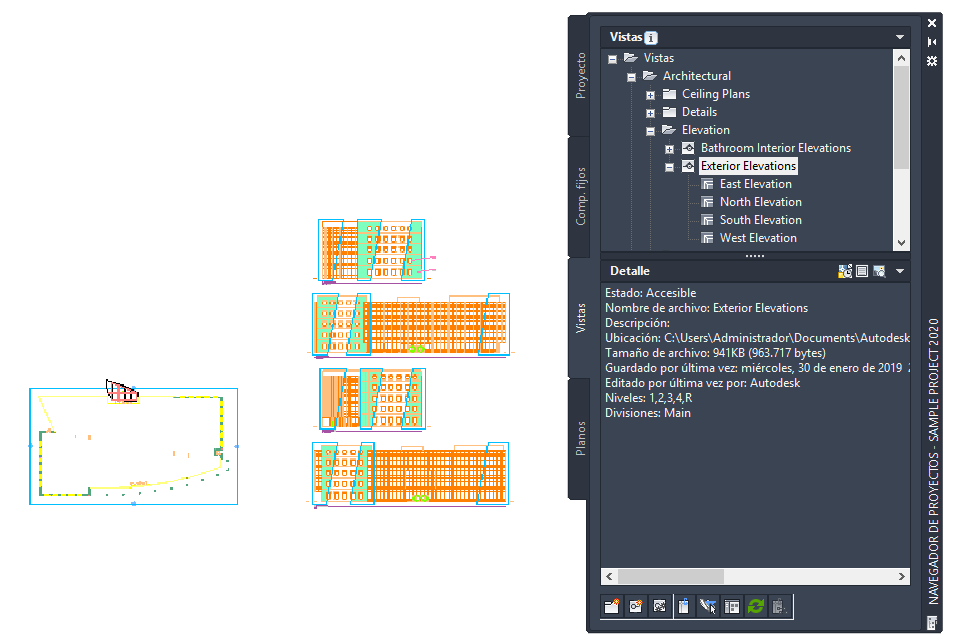955x644 pixels.
Task: Select West Elevation in the tree
Action: [758, 238]
